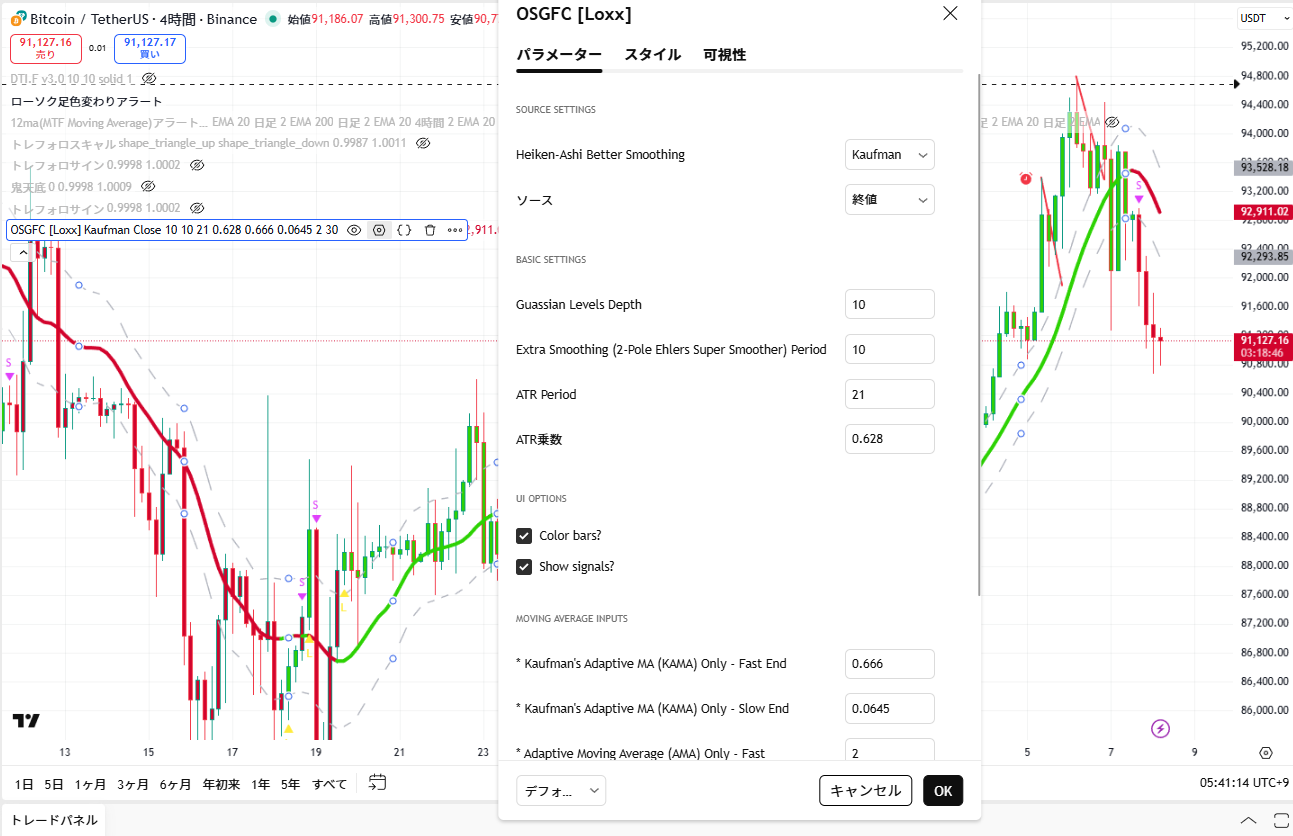Disable the Show signals? checkbox
This screenshot has height=836, width=1293.
pos(524,567)
